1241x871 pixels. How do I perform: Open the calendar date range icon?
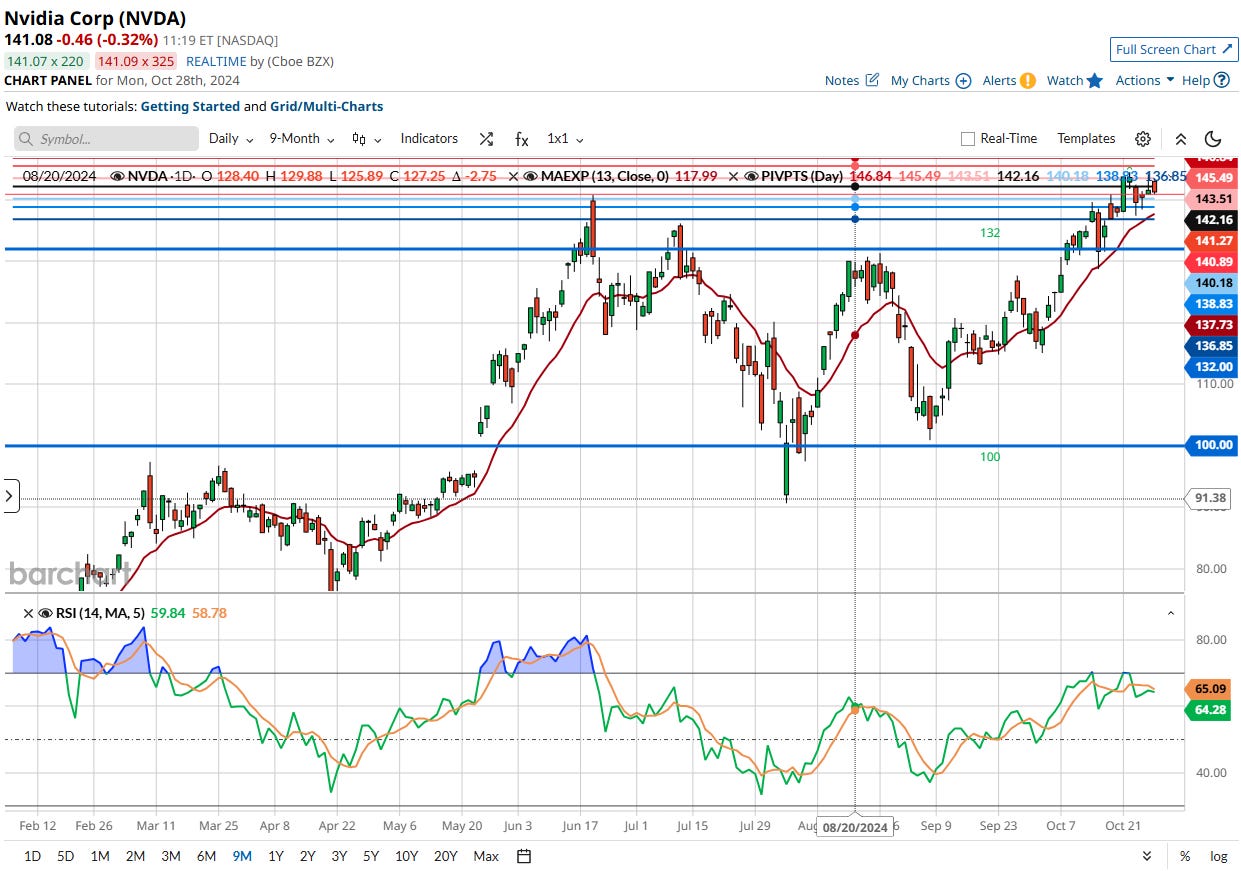524,856
